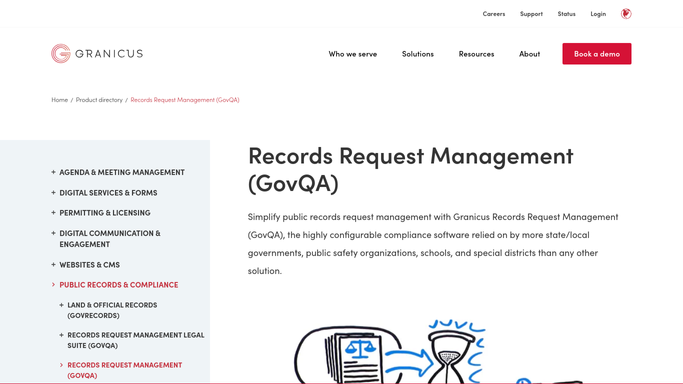Image resolution: width=683 pixels, height=384 pixels.
Task: Open the Login link
Action: 598,14
